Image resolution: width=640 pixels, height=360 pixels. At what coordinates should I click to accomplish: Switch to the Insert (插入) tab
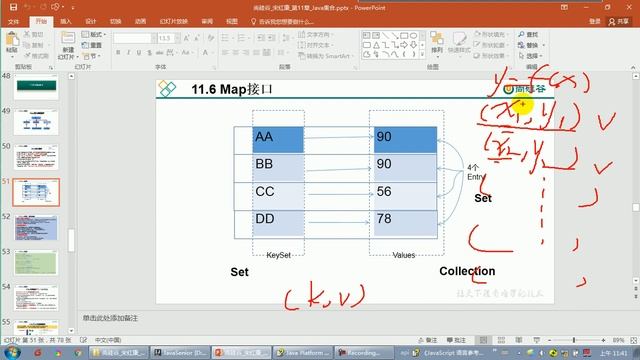[x=66, y=22]
